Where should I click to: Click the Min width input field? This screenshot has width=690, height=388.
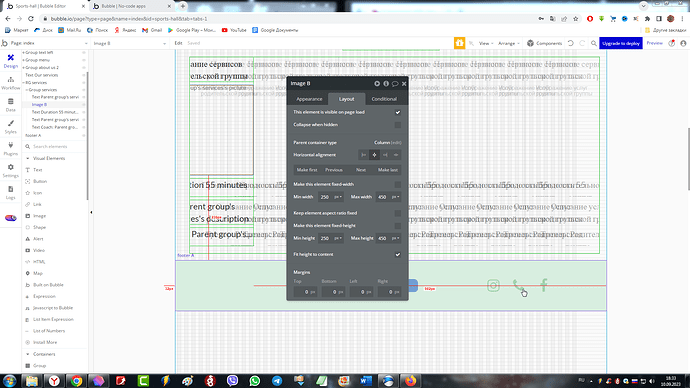331,197
